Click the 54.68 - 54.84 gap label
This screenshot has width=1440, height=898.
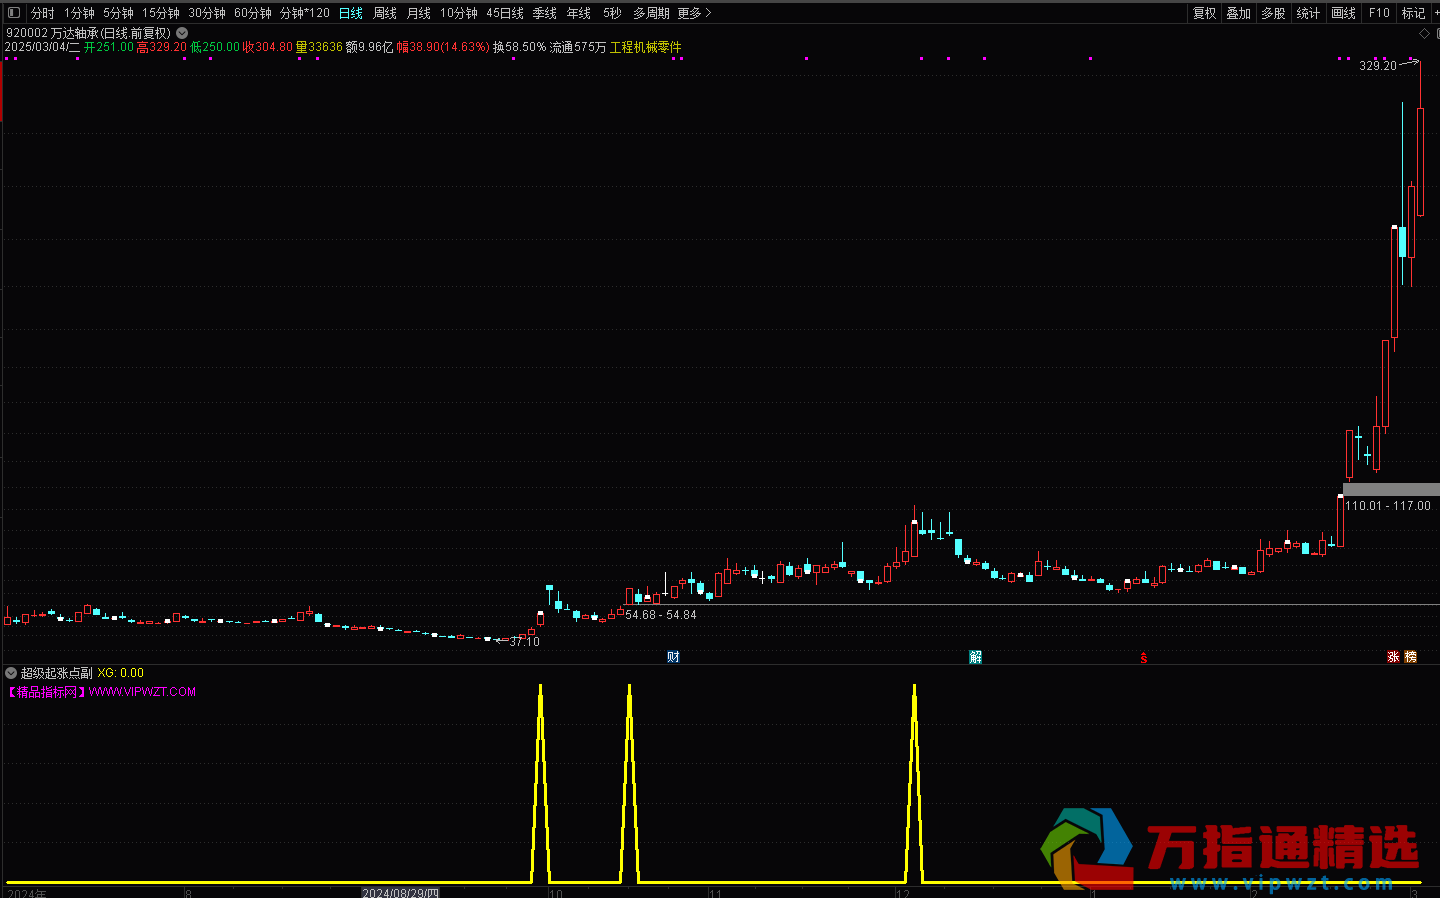(x=660, y=615)
